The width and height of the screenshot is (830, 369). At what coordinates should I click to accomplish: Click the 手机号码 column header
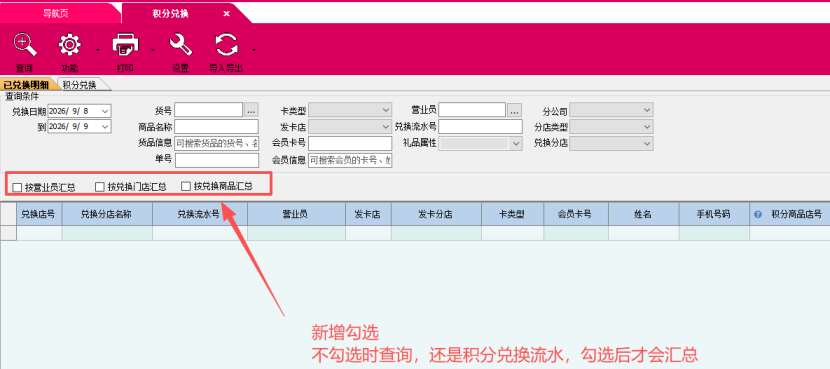point(714,214)
